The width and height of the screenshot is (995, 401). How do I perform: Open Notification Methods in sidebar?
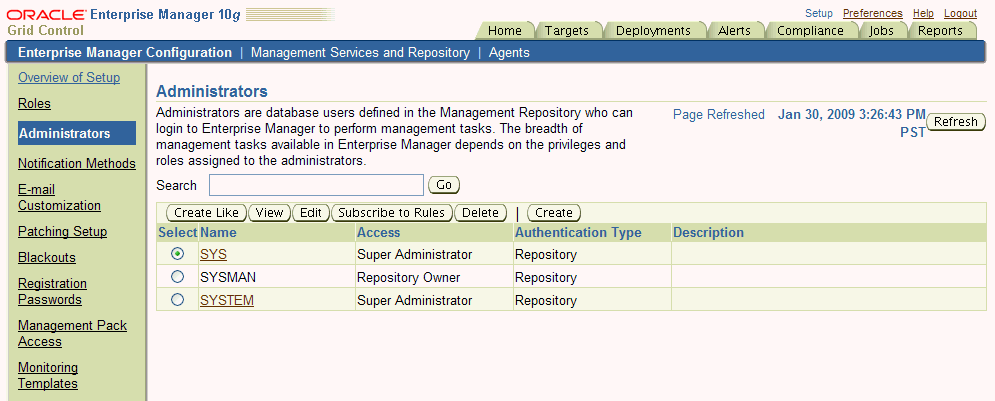click(77, 163)
